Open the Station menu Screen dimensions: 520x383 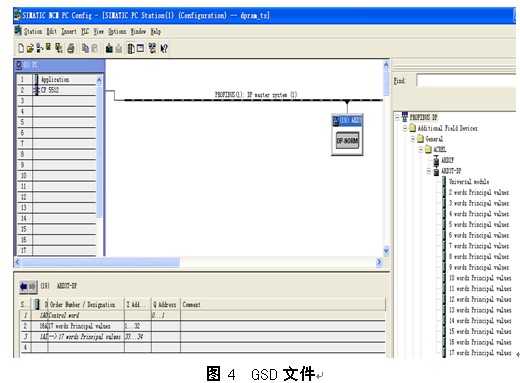coord(33,31)
